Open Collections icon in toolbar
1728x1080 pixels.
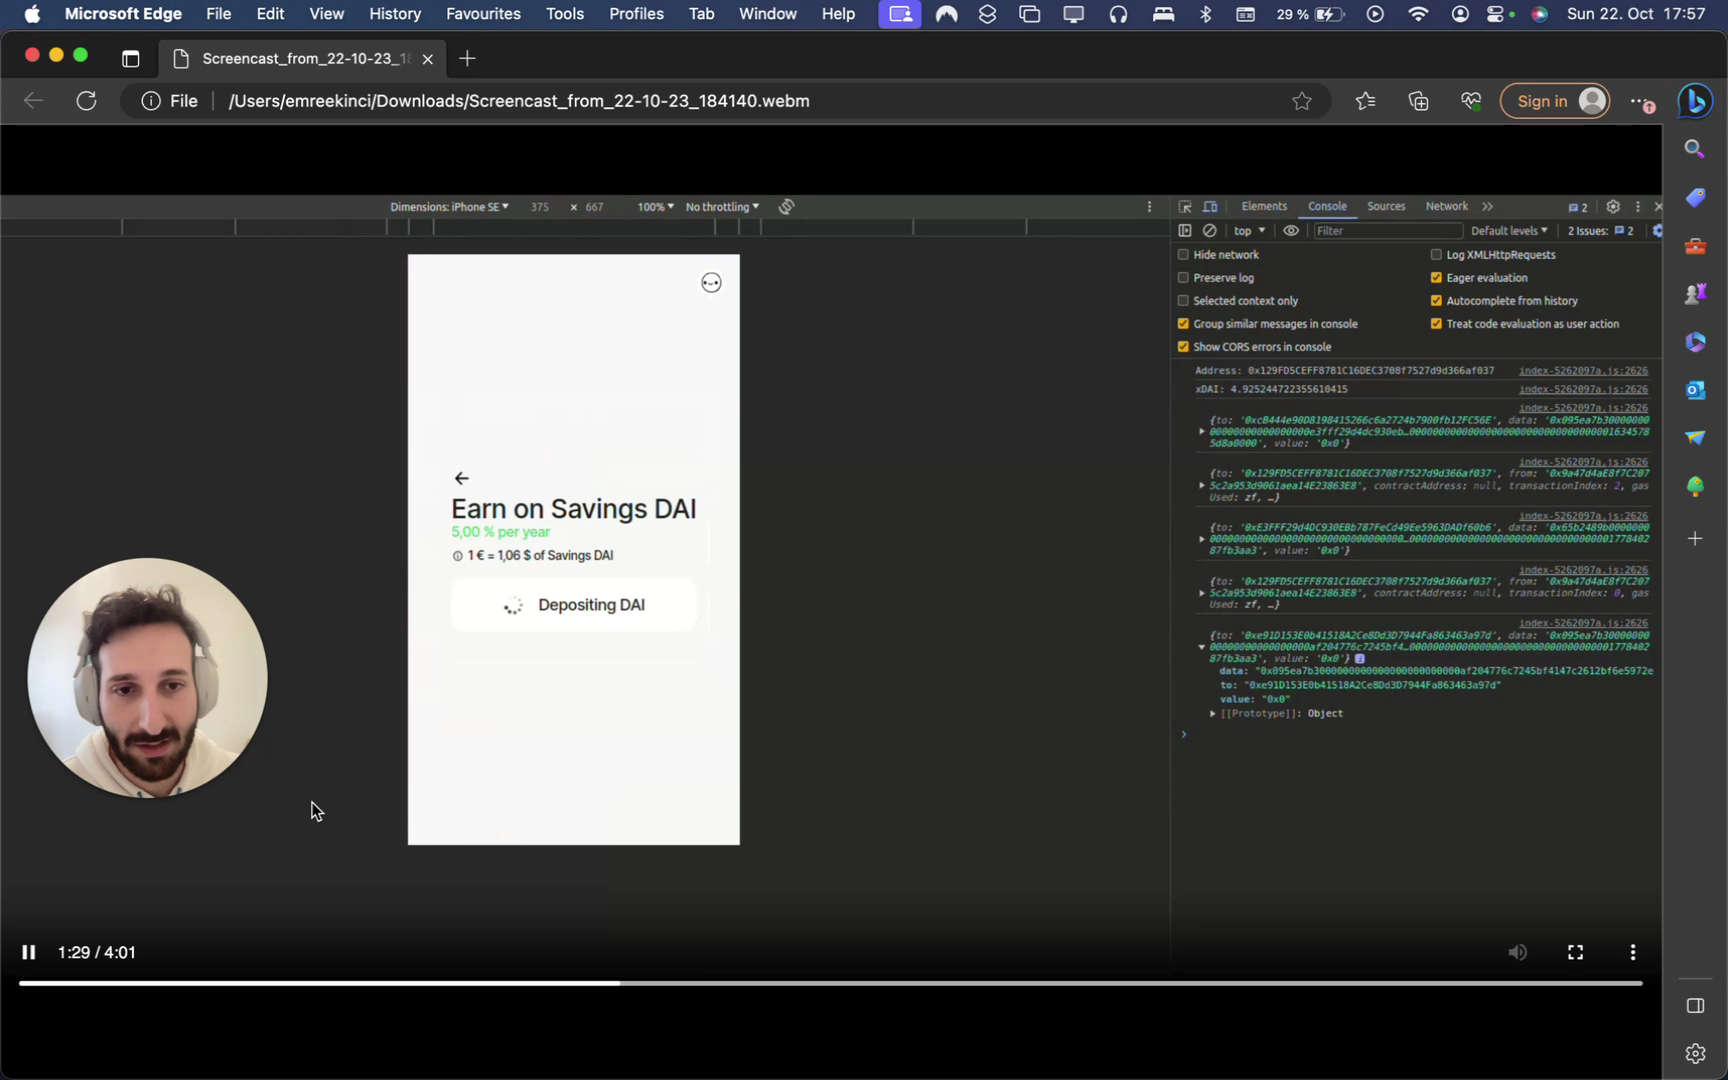point(1418,101)
